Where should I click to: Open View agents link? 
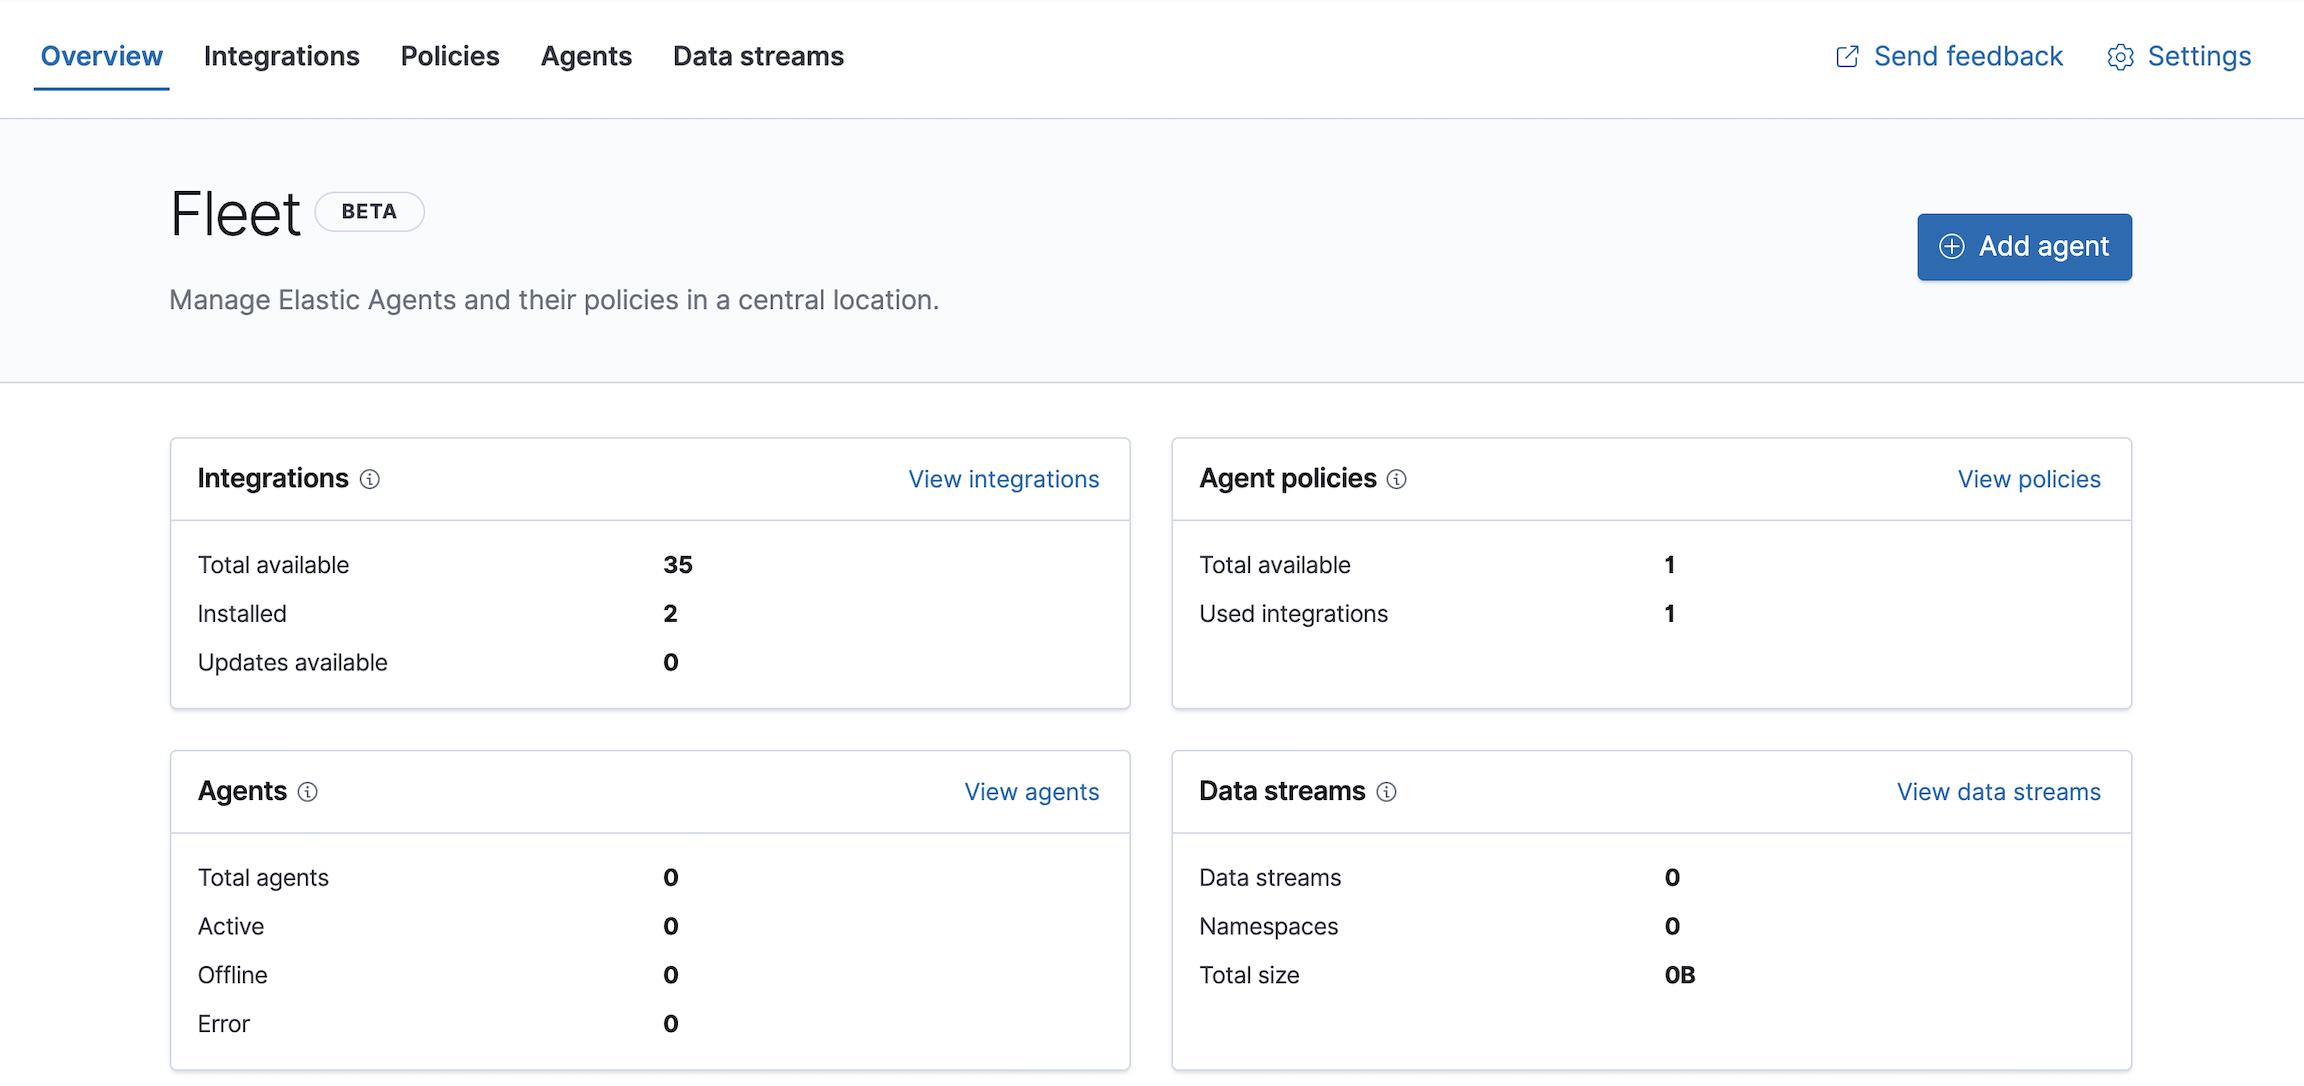click(1031, 791)
